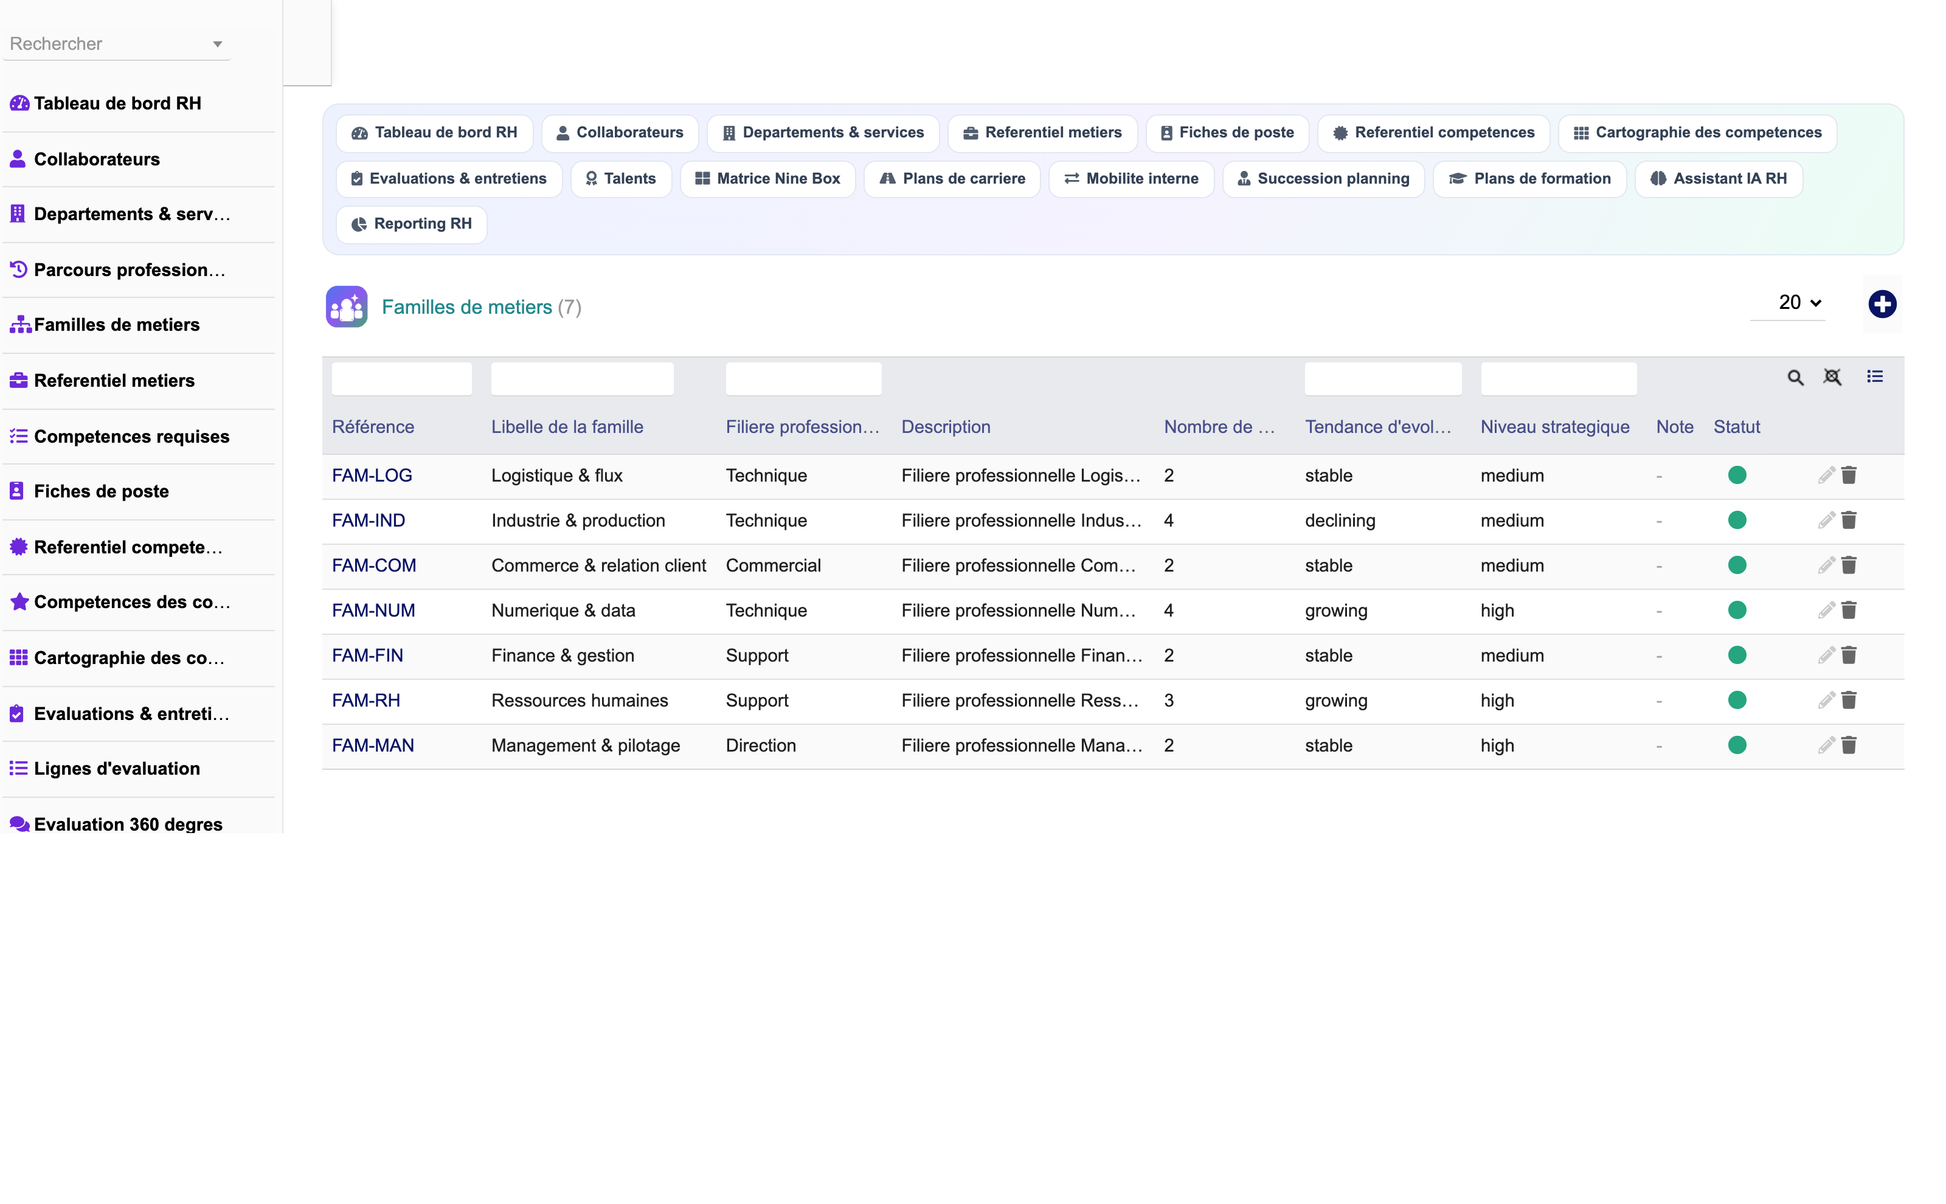
Task: Click the Collaborateurs sidebar person icon
Action: [18, 158]
